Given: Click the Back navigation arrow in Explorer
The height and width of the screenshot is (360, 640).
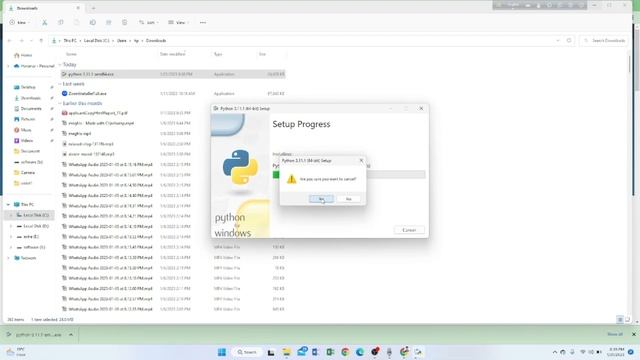Looking at the screenshot, I should pos(10,40).
